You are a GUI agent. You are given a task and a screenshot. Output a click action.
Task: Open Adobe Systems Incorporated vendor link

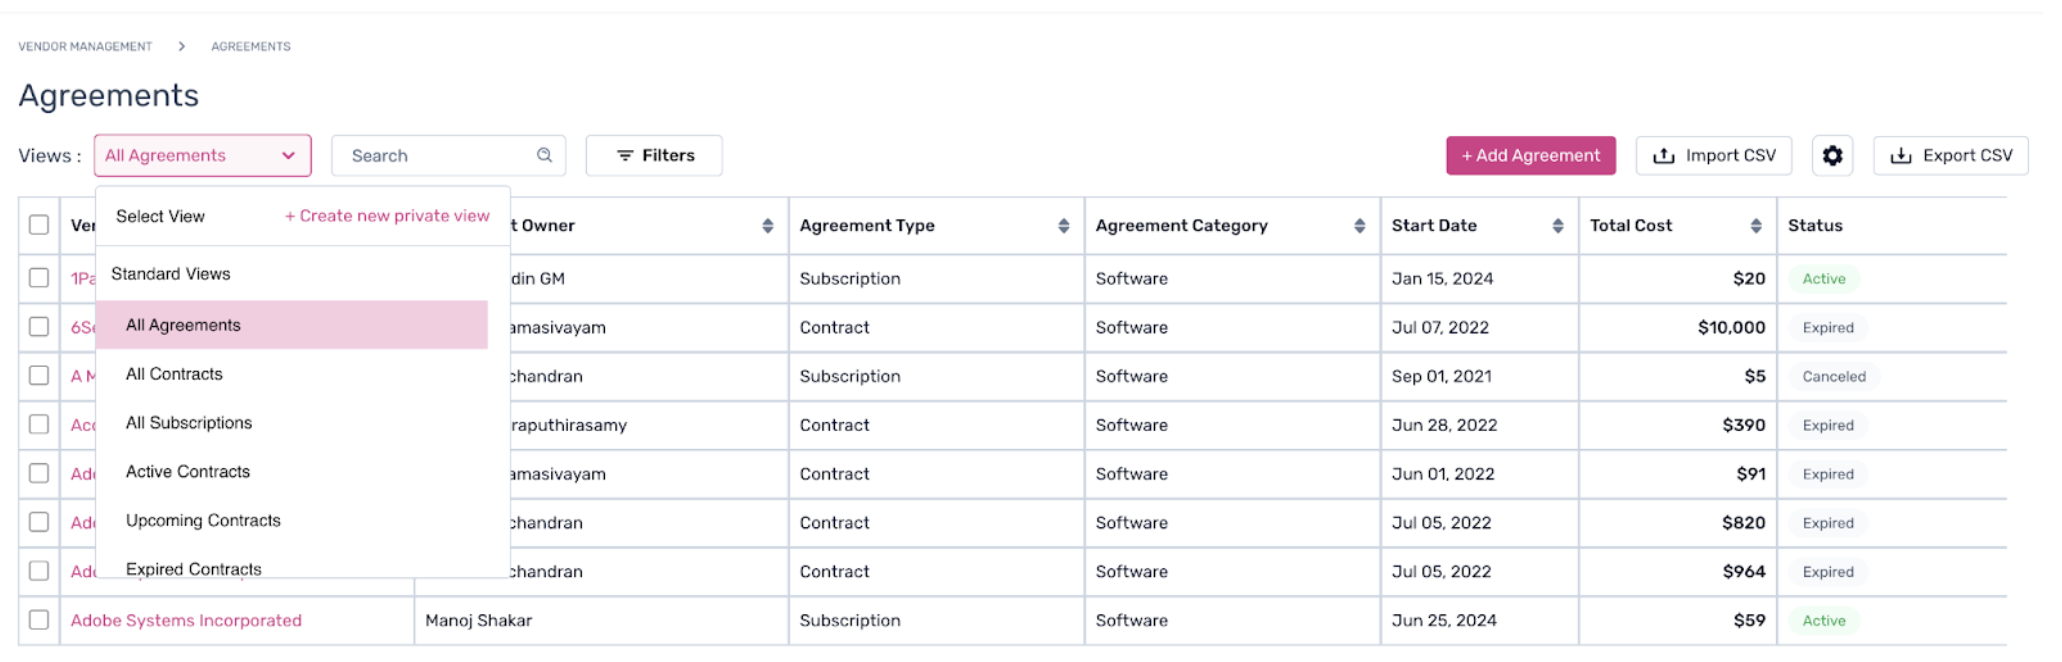pos(186,620)
